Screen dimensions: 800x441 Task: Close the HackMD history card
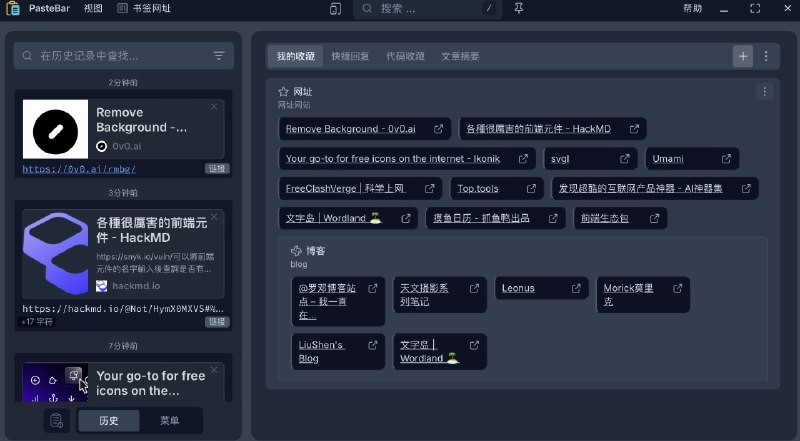[x=214, y=217]
